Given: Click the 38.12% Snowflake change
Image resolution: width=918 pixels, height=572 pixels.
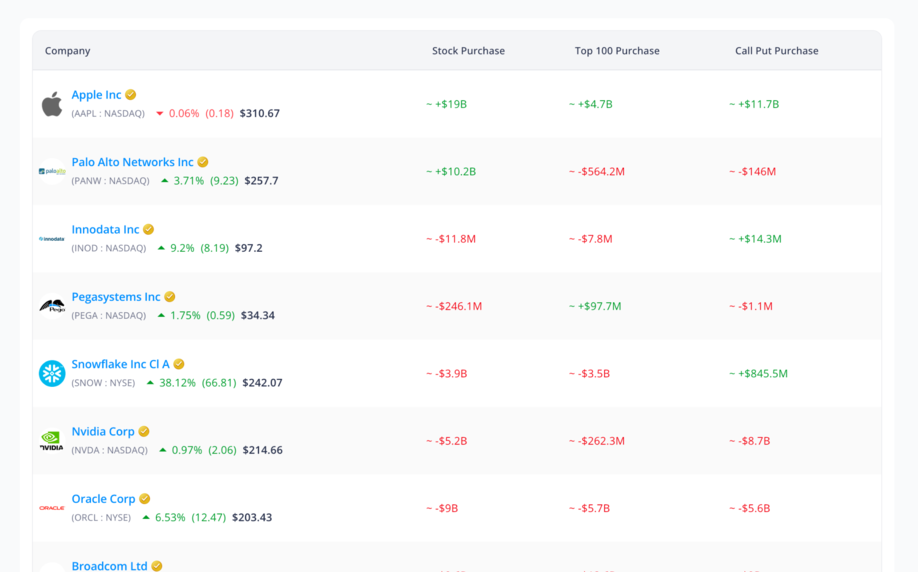Looking at the screenshot, I should [x=177, y=383].
